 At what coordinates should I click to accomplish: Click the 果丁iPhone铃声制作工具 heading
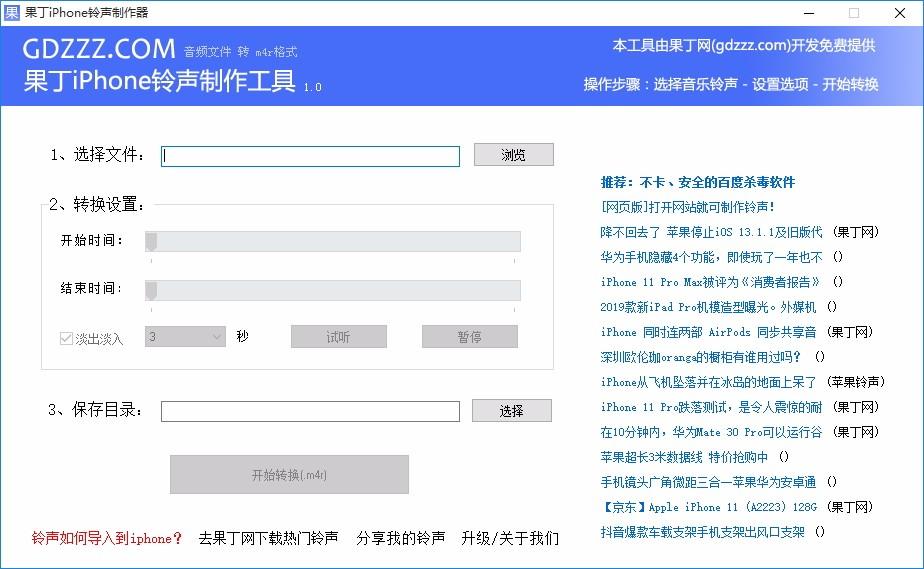tap(160, 81)
